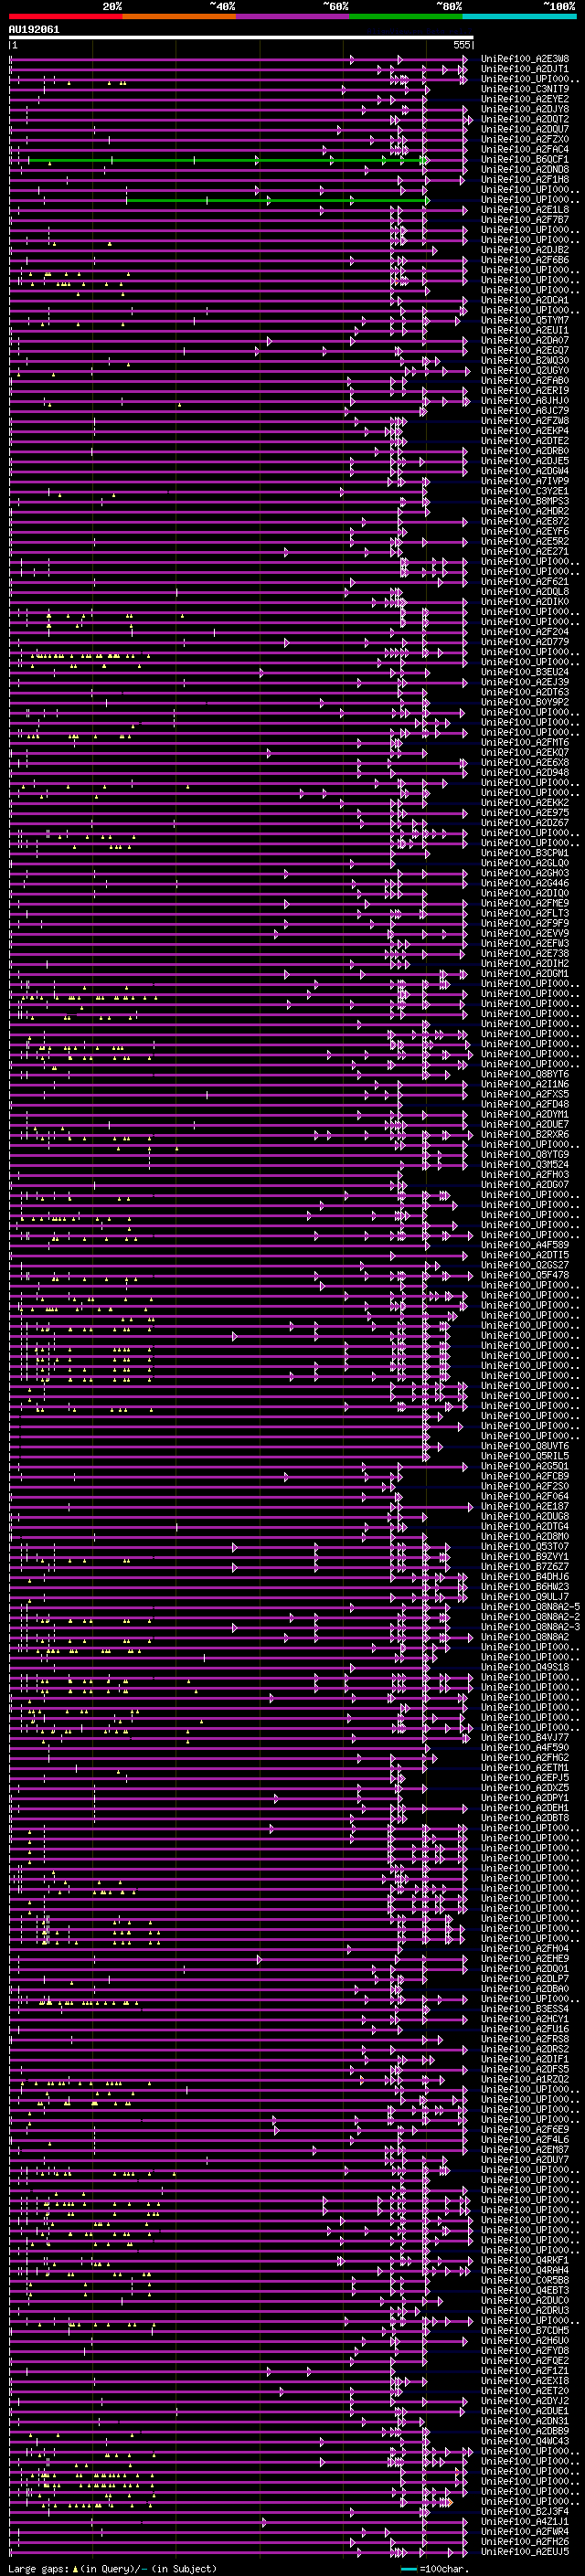Click hit label UniRef100_B2RXR6
Image resolution: width=585 pixels, height=2576 pixels.
click(525, 1134)
